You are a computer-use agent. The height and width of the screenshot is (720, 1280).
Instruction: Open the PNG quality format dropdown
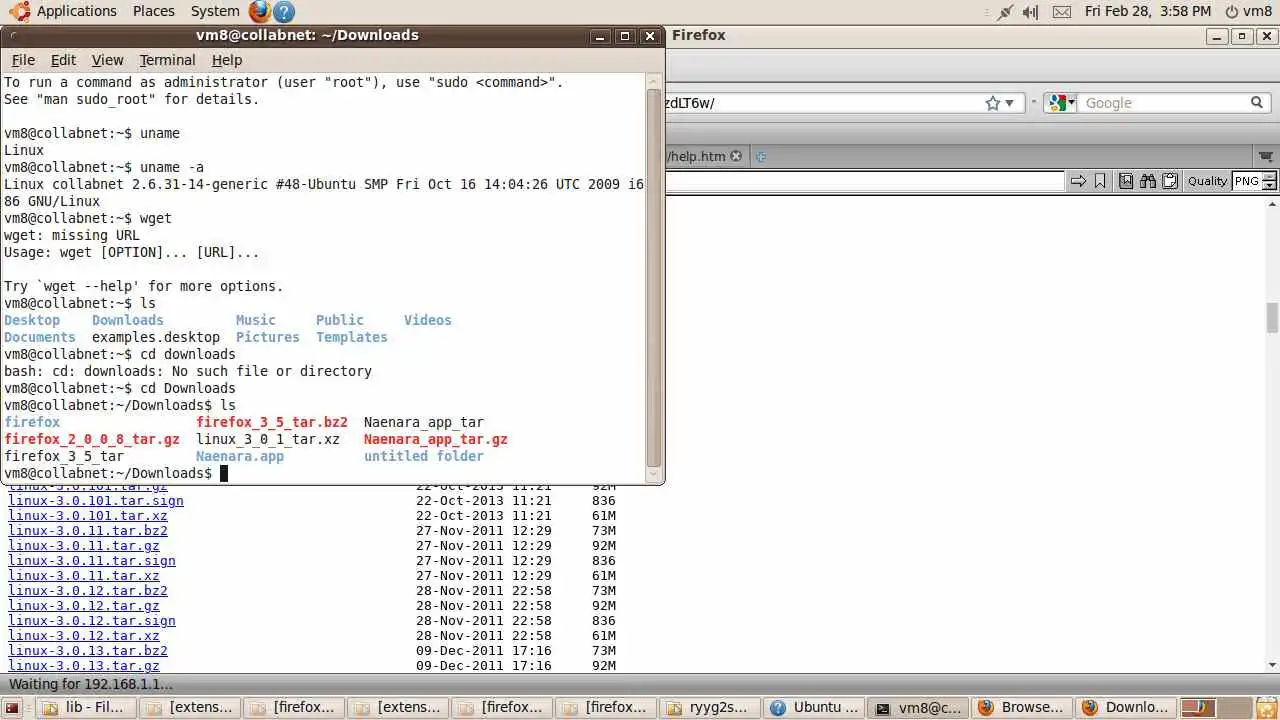[x=1255, y=181]
